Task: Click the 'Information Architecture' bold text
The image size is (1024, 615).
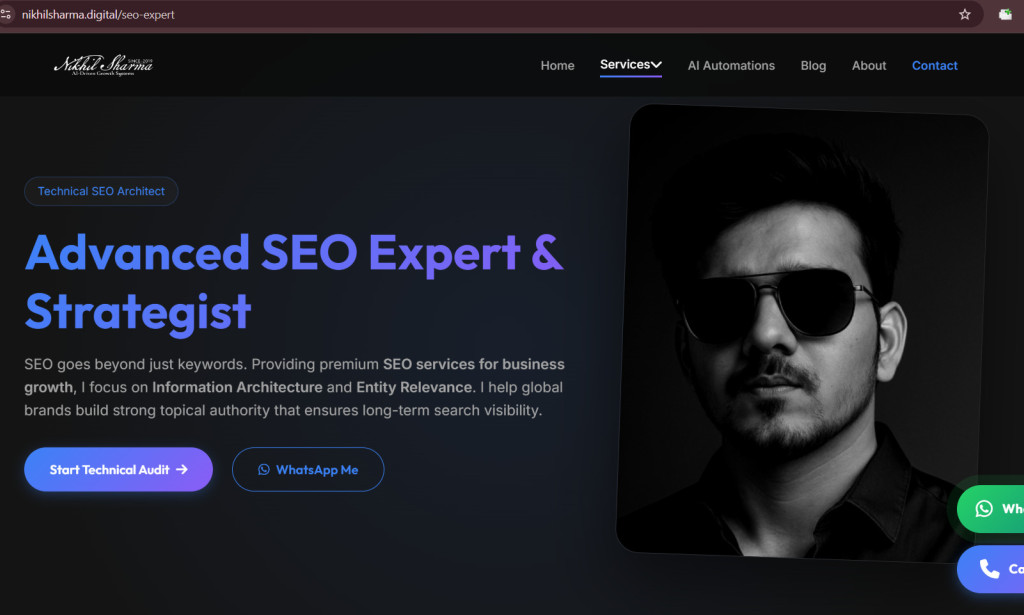Action: click(x=237, y=387)
